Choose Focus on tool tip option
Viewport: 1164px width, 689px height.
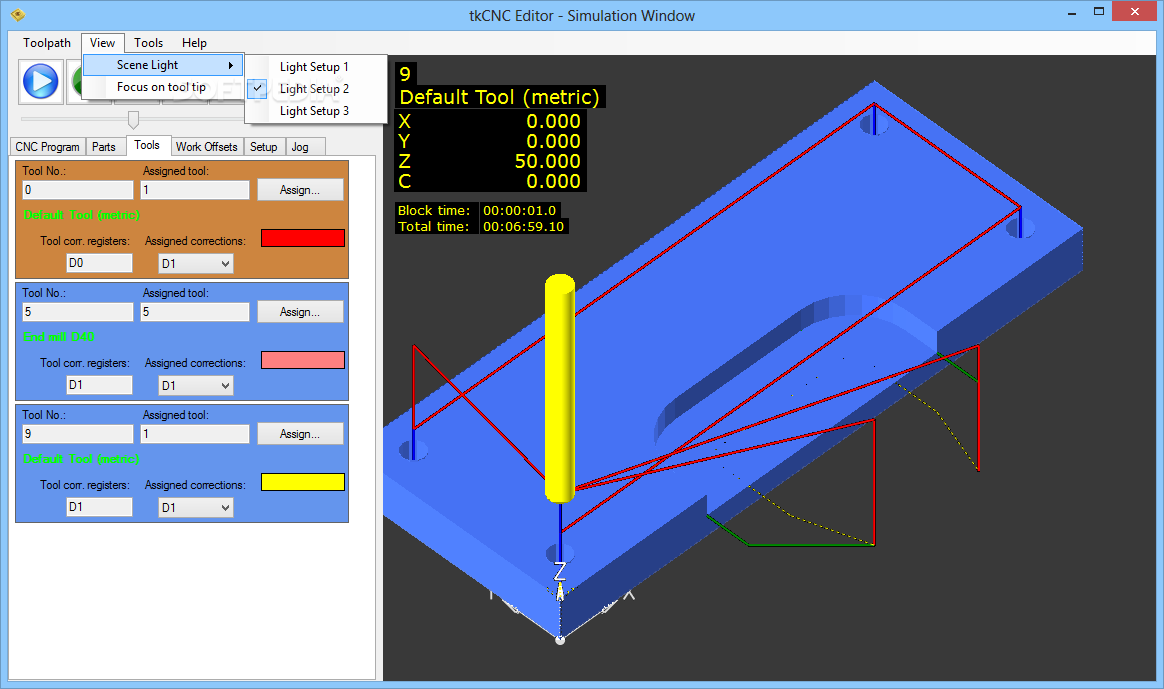click(x=163, y=87)
